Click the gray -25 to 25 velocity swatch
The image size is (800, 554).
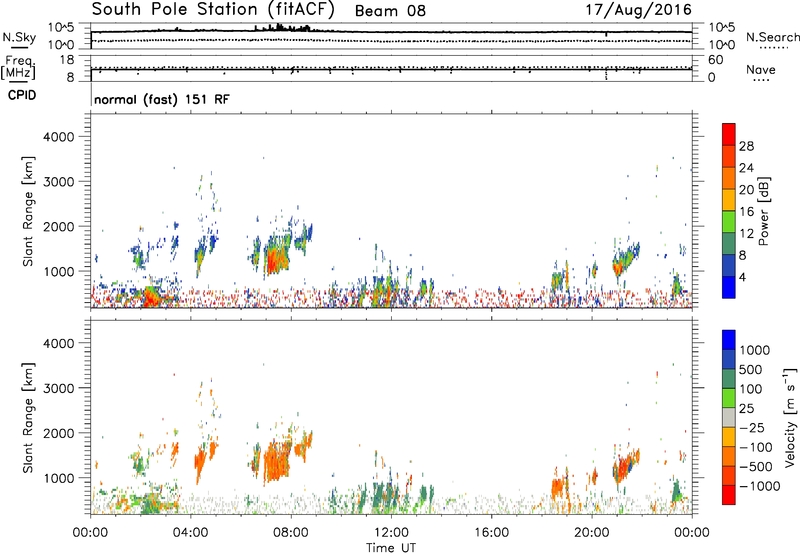729,417
